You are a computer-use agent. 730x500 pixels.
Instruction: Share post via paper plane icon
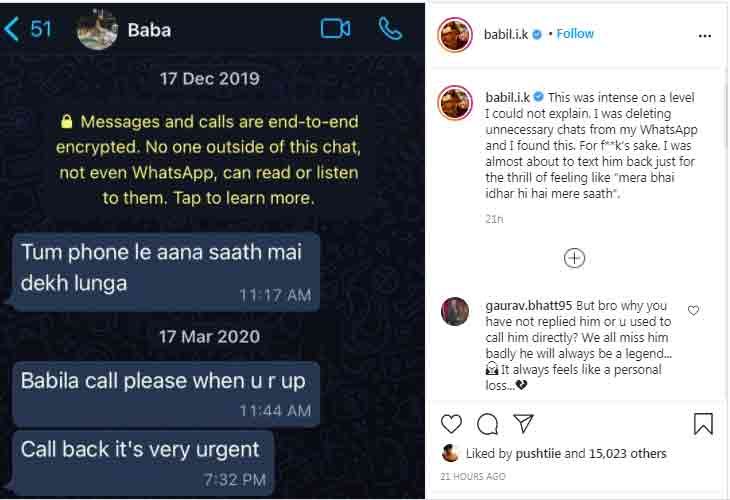(523, 423)
